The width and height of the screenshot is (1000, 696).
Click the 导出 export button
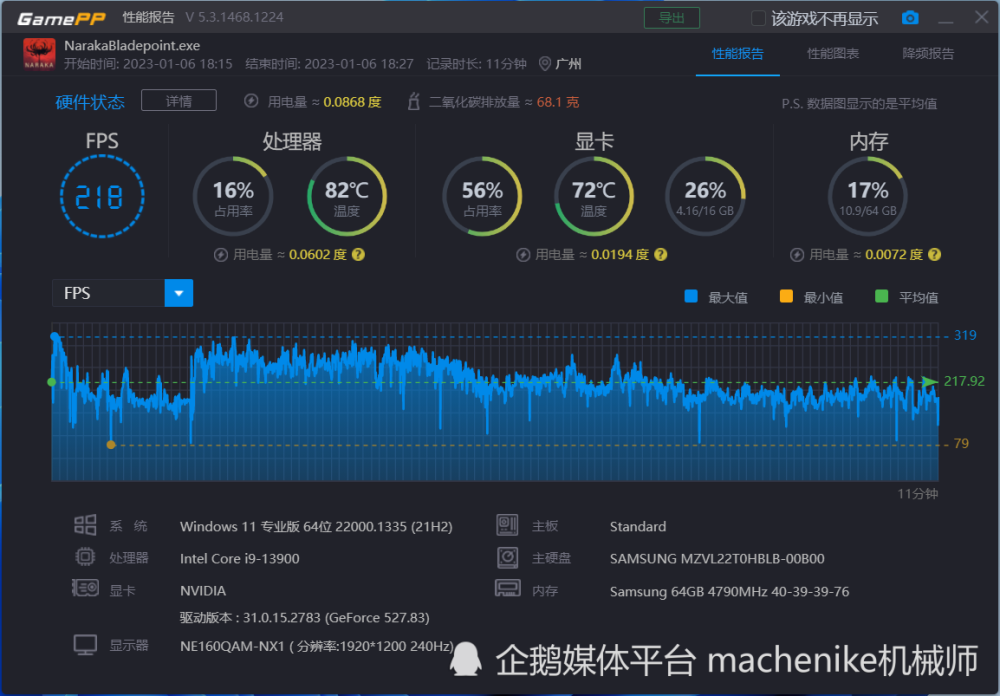click(672, 18)
